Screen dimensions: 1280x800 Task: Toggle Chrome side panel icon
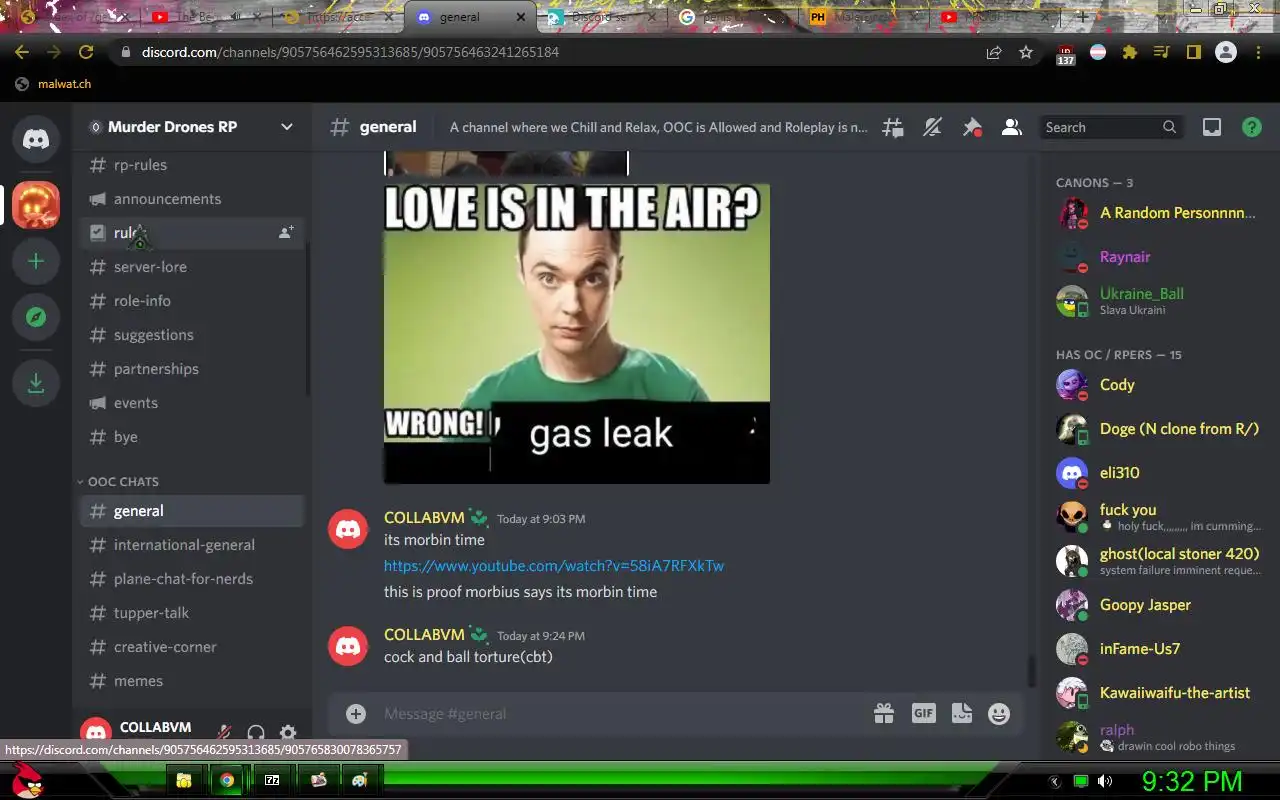(1193, 52)
